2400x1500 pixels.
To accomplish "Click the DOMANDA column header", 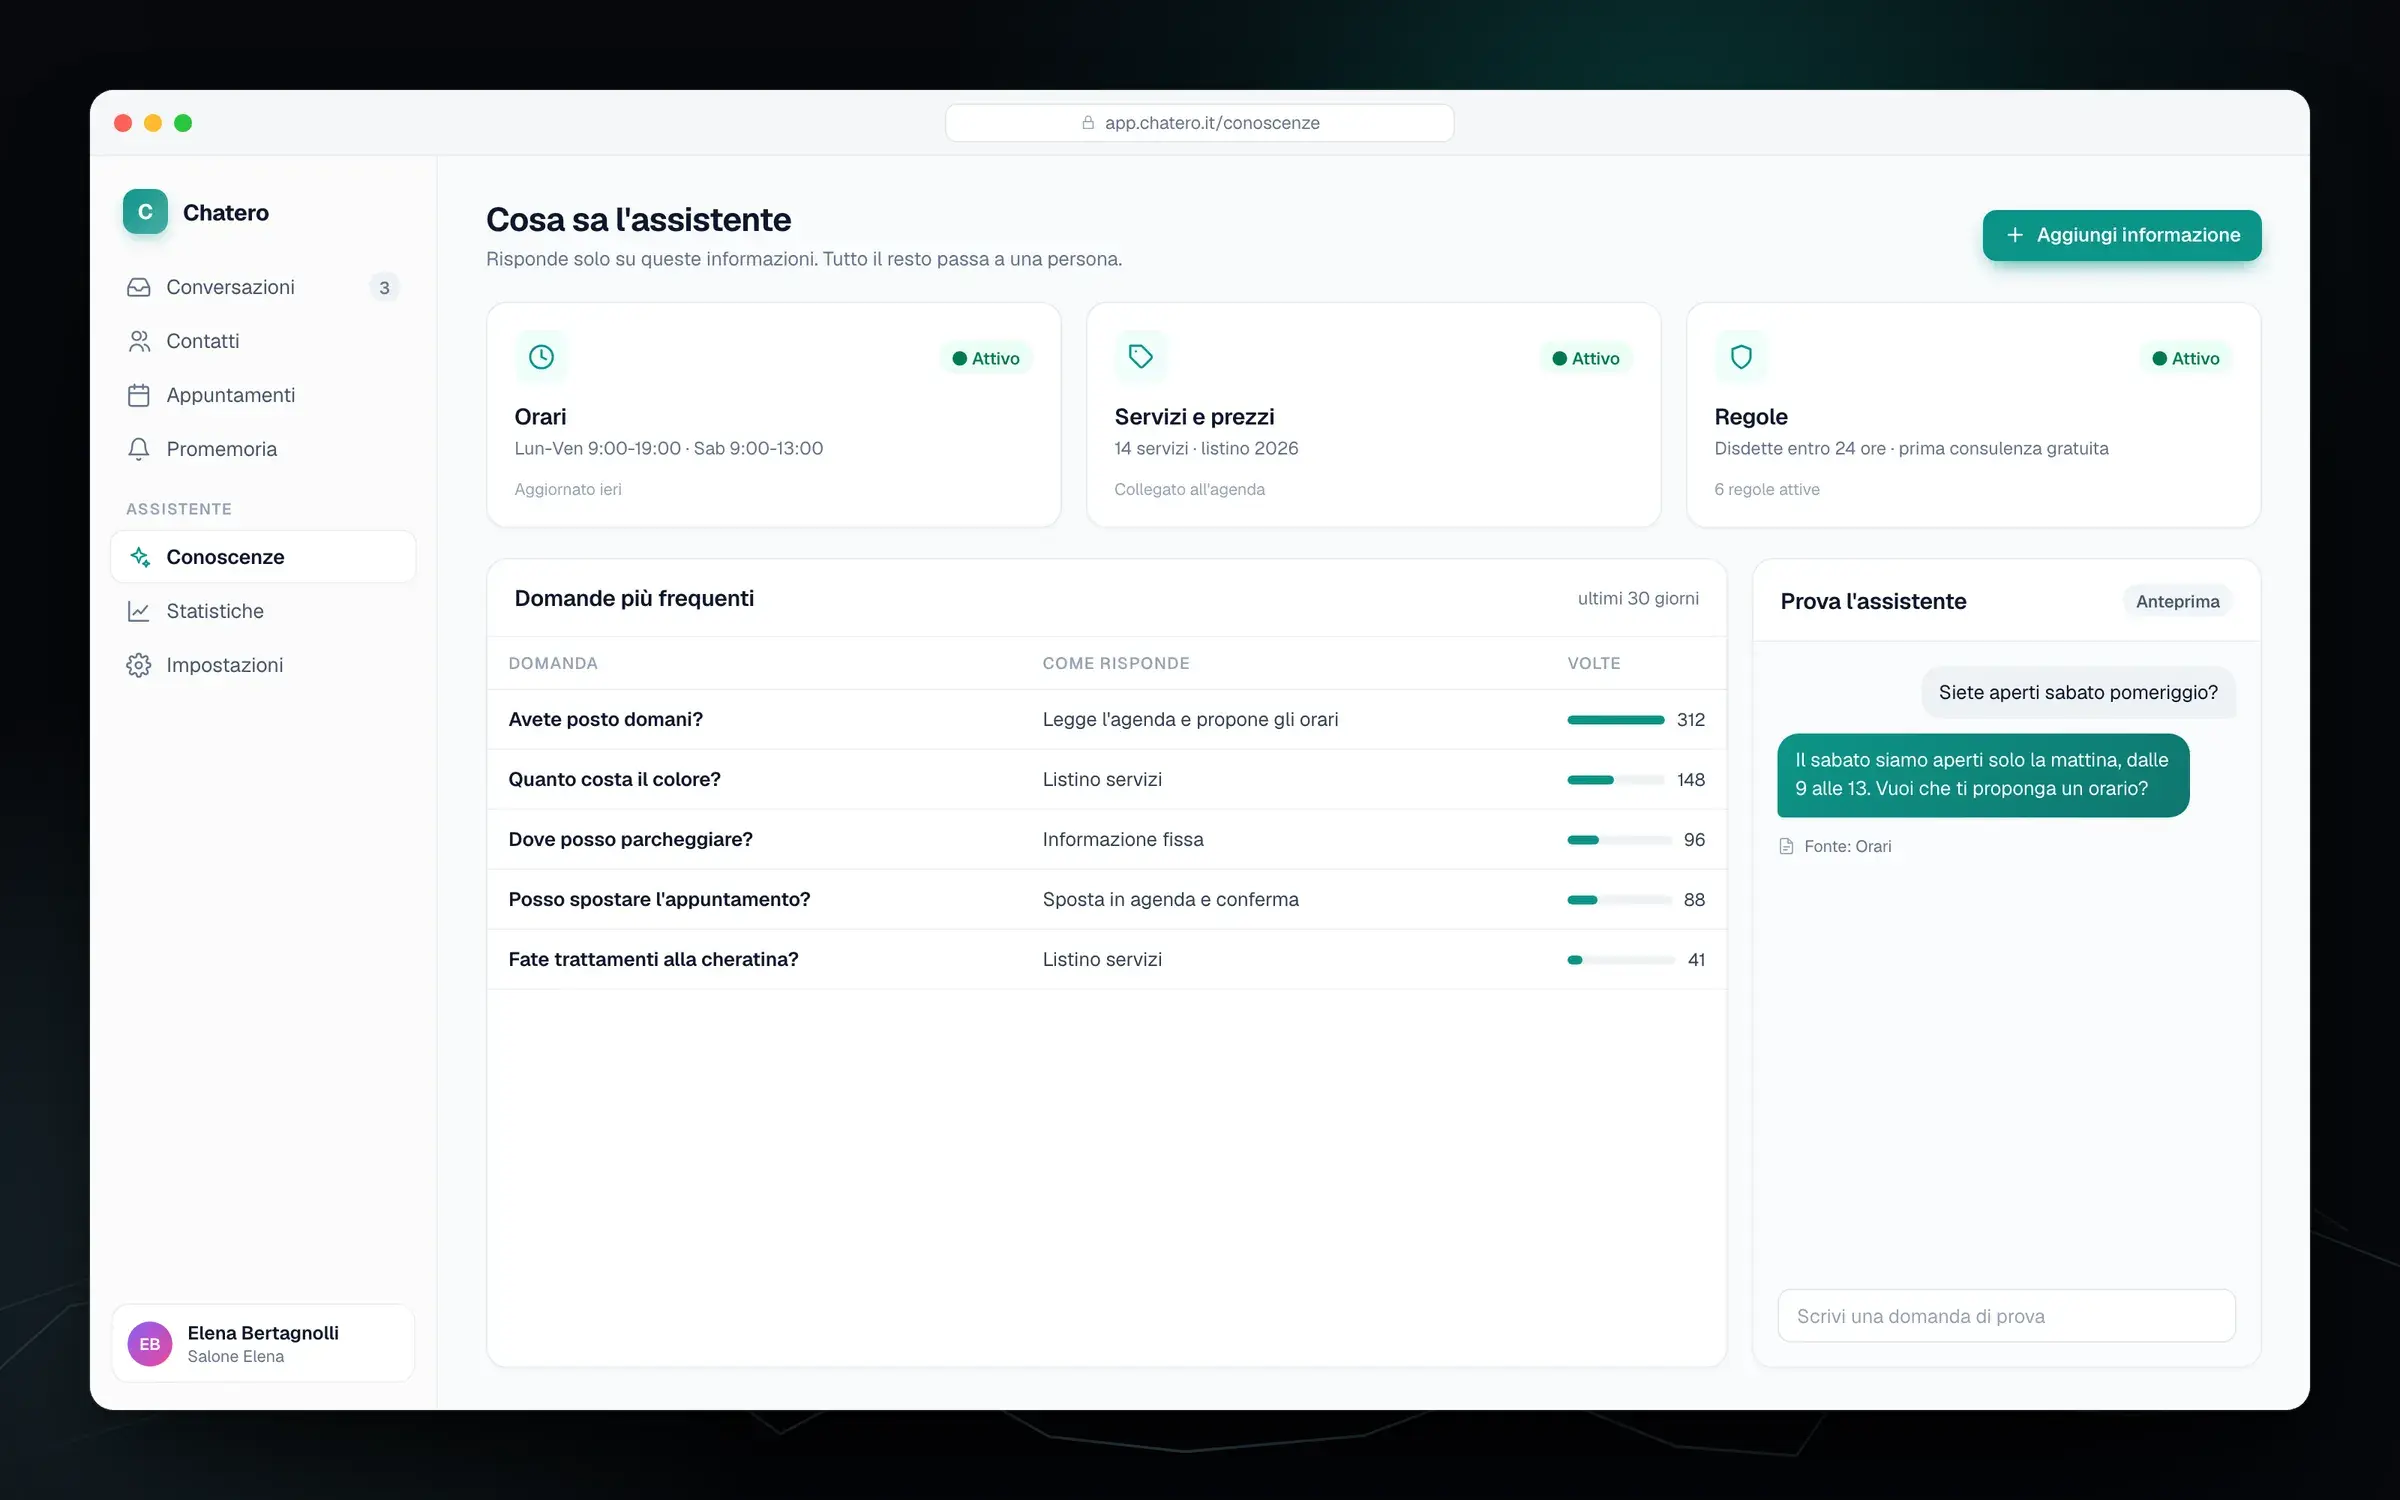I will coord(553,663).
